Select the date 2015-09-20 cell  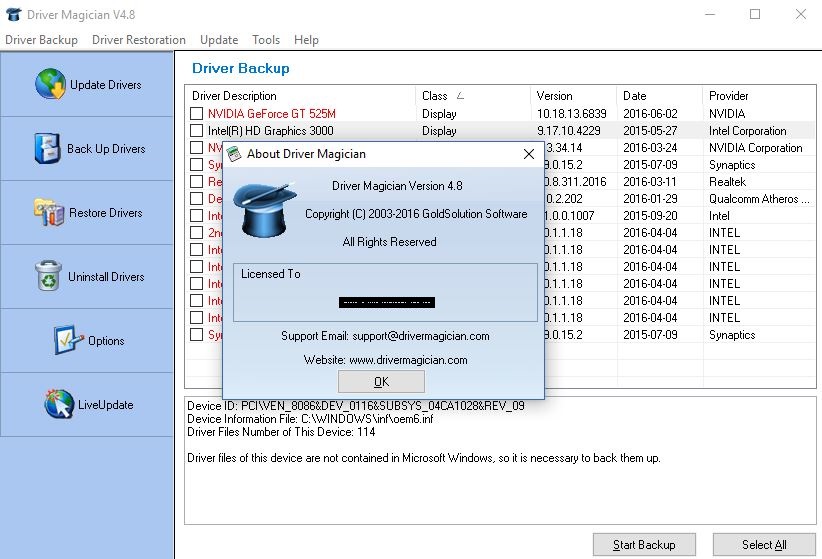pyautogui.click(x=650, y=216)
